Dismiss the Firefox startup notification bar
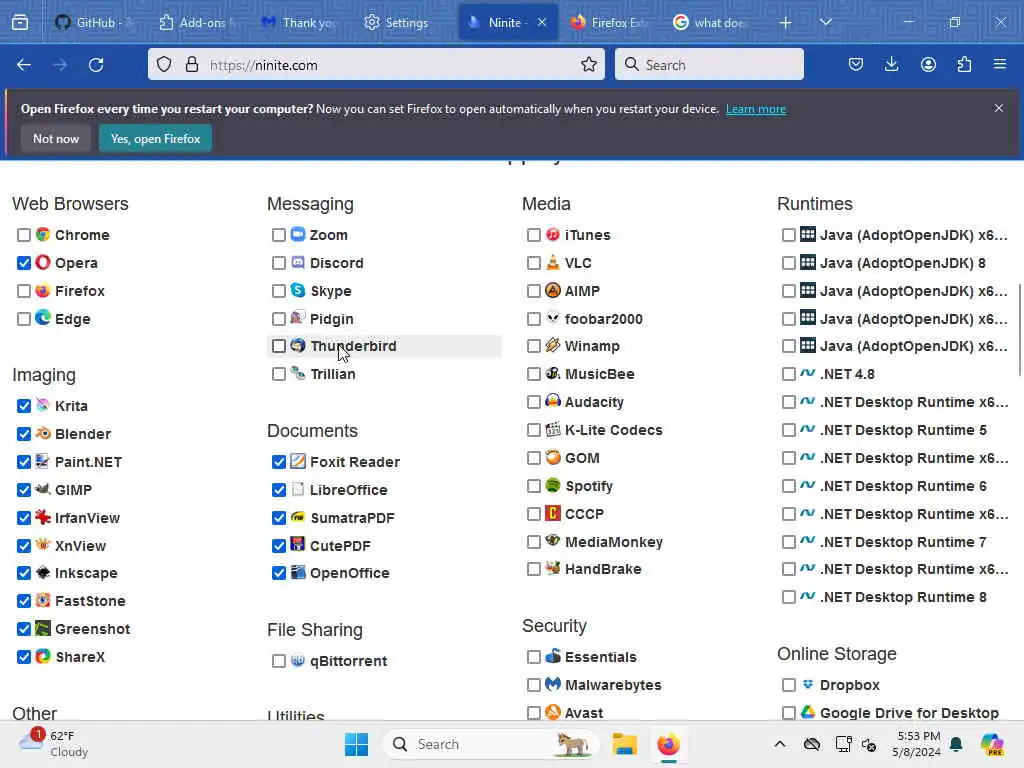Screen dimensions: 1024x768 [999, 108]
